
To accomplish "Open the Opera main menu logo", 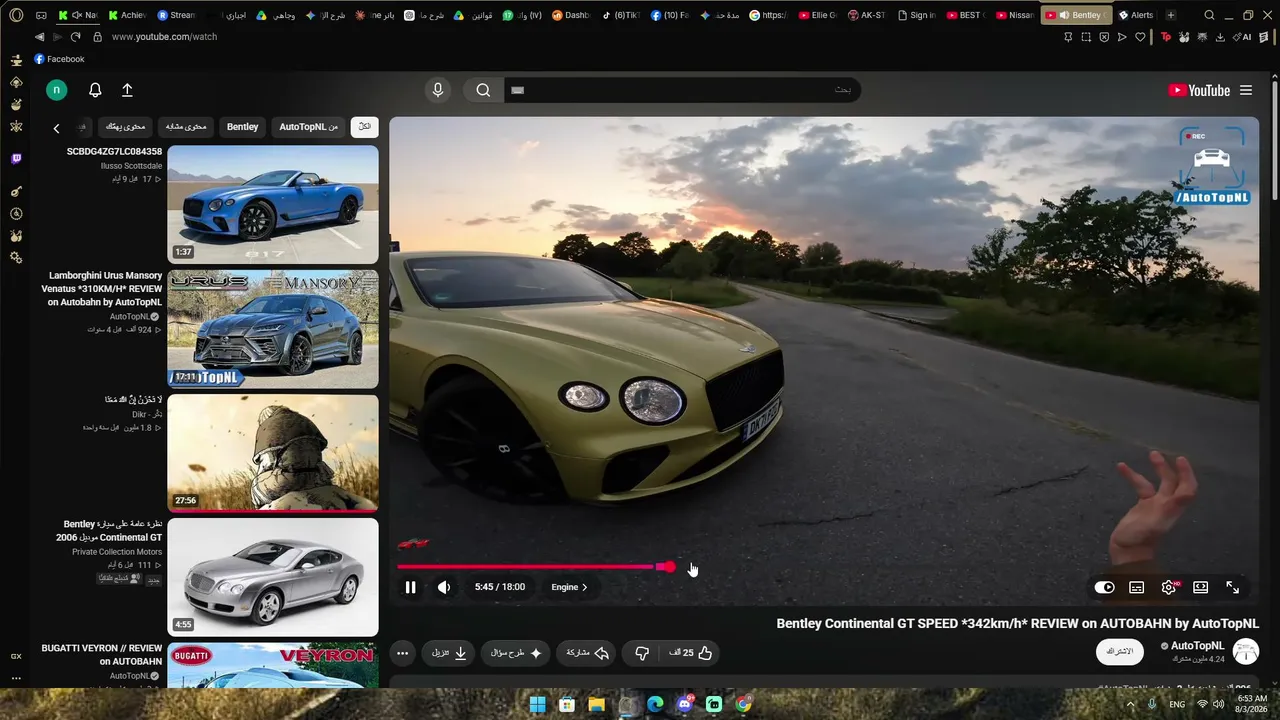I will [x=16, y=15].
